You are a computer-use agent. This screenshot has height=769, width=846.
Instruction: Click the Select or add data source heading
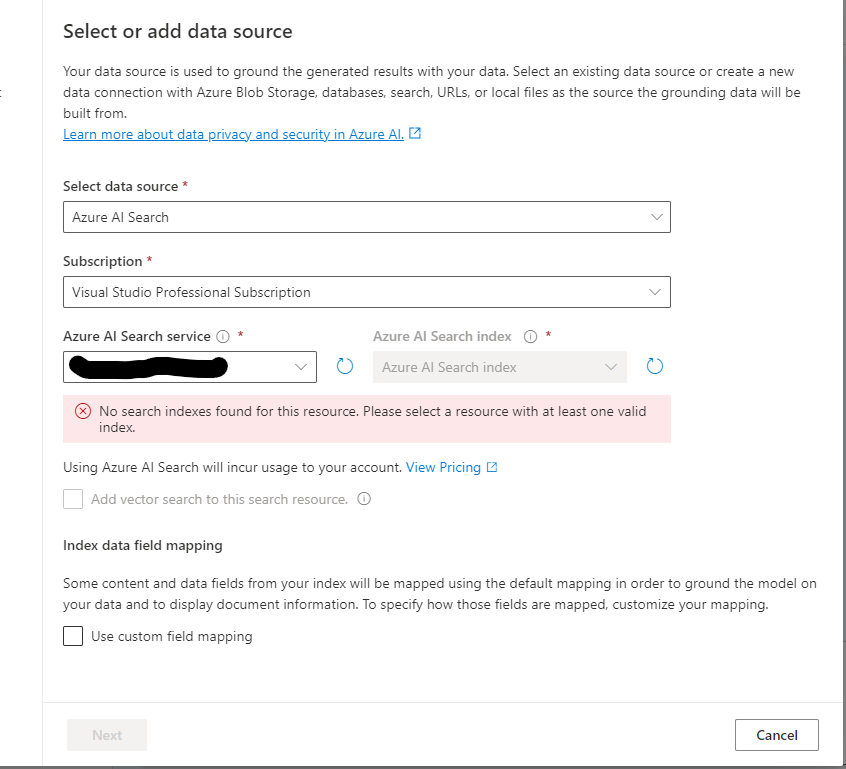pos(178,31)
